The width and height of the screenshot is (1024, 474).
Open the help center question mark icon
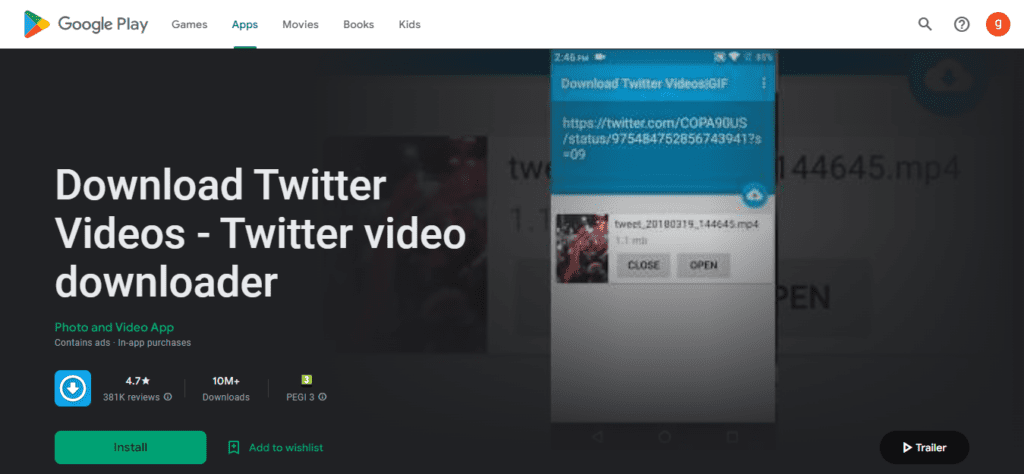961,24
